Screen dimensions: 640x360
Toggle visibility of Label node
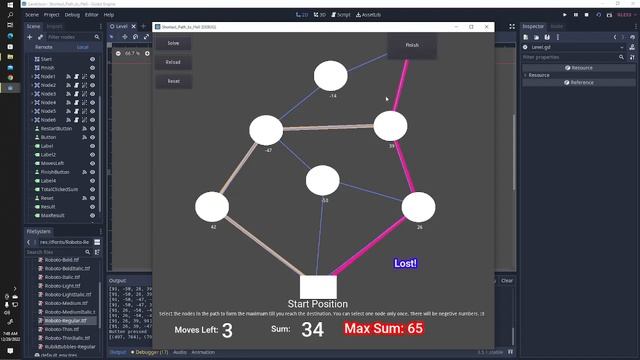point(93,146)
